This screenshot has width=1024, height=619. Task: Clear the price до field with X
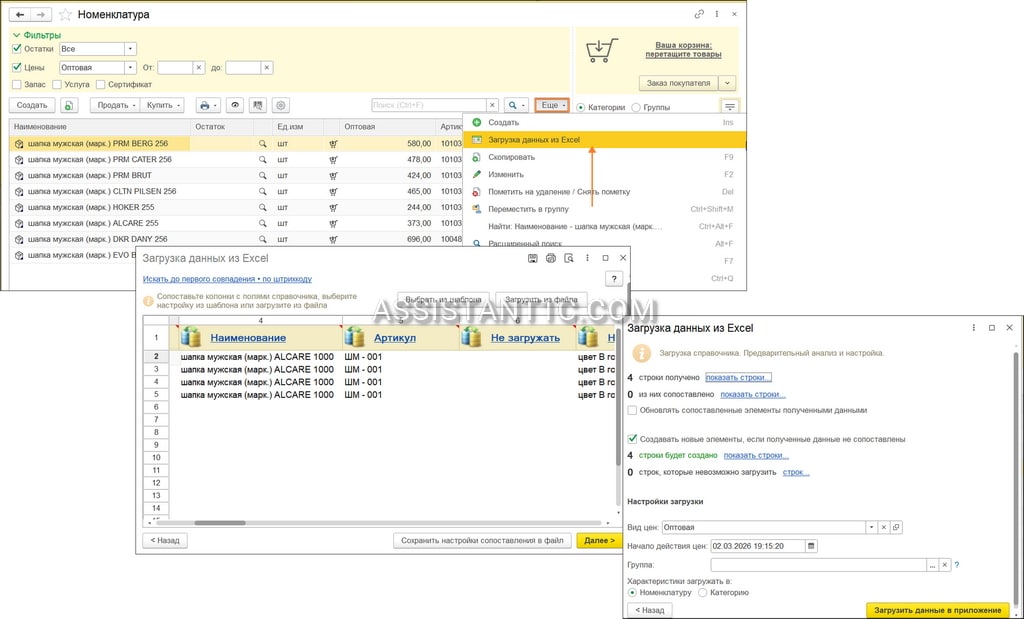pyautogui.click(x=267, y=67)
